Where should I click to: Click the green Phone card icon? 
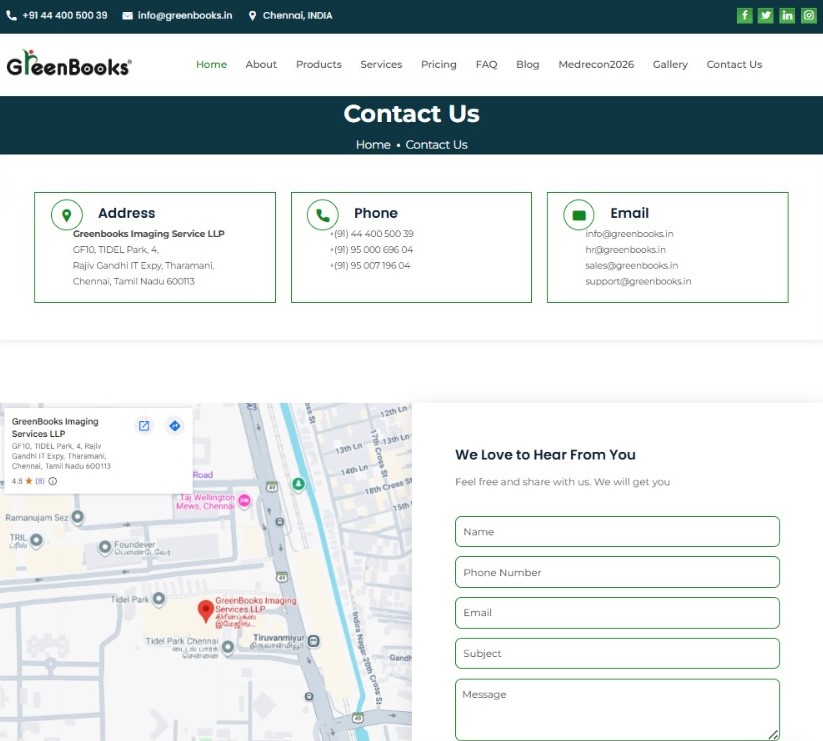coord(322,214)
